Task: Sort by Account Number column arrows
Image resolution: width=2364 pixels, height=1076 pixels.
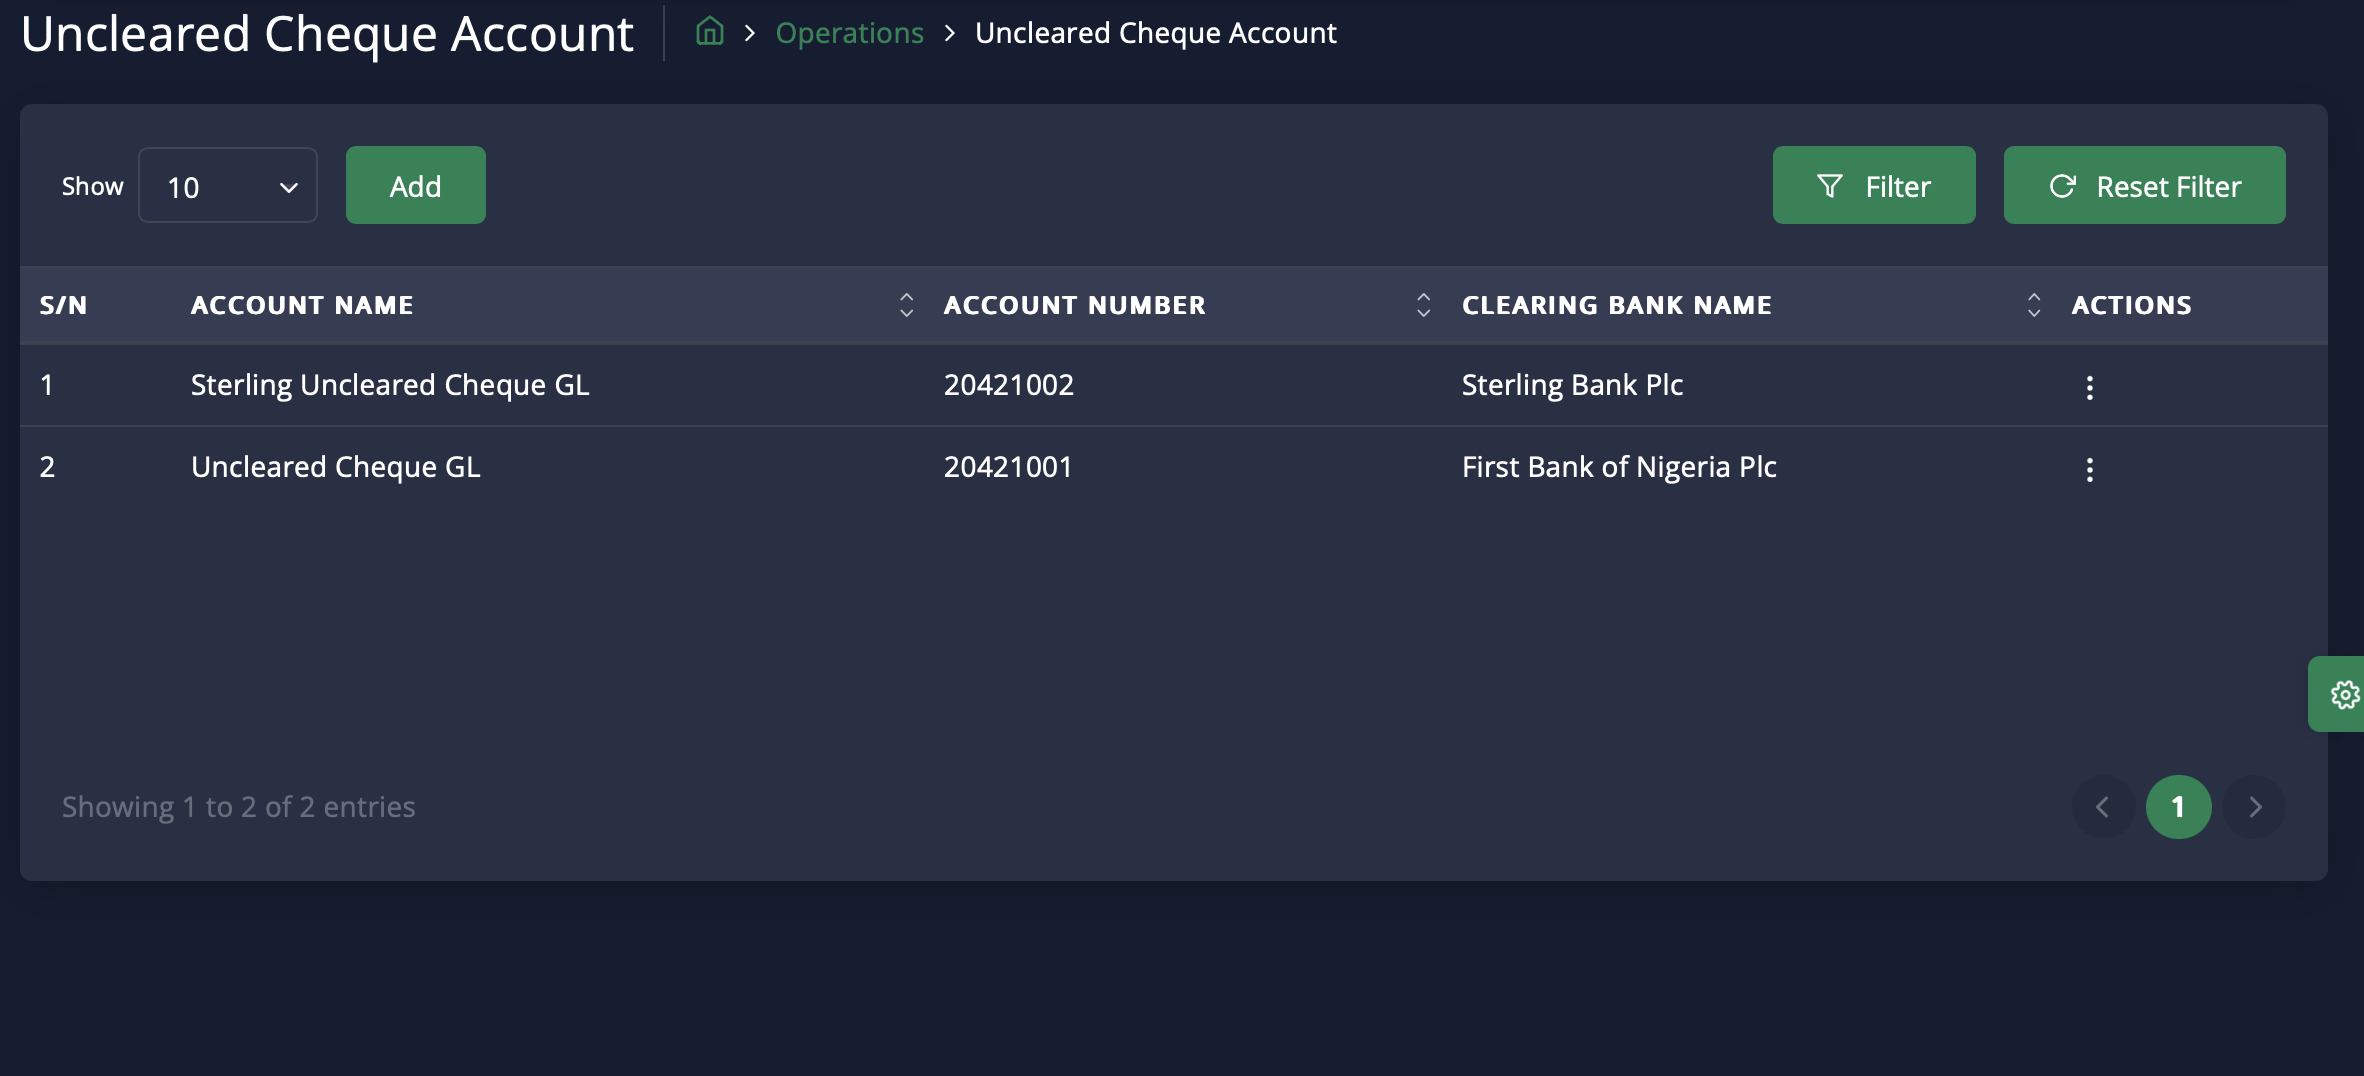Action: pyautogui.click(x=1423, y=305)
